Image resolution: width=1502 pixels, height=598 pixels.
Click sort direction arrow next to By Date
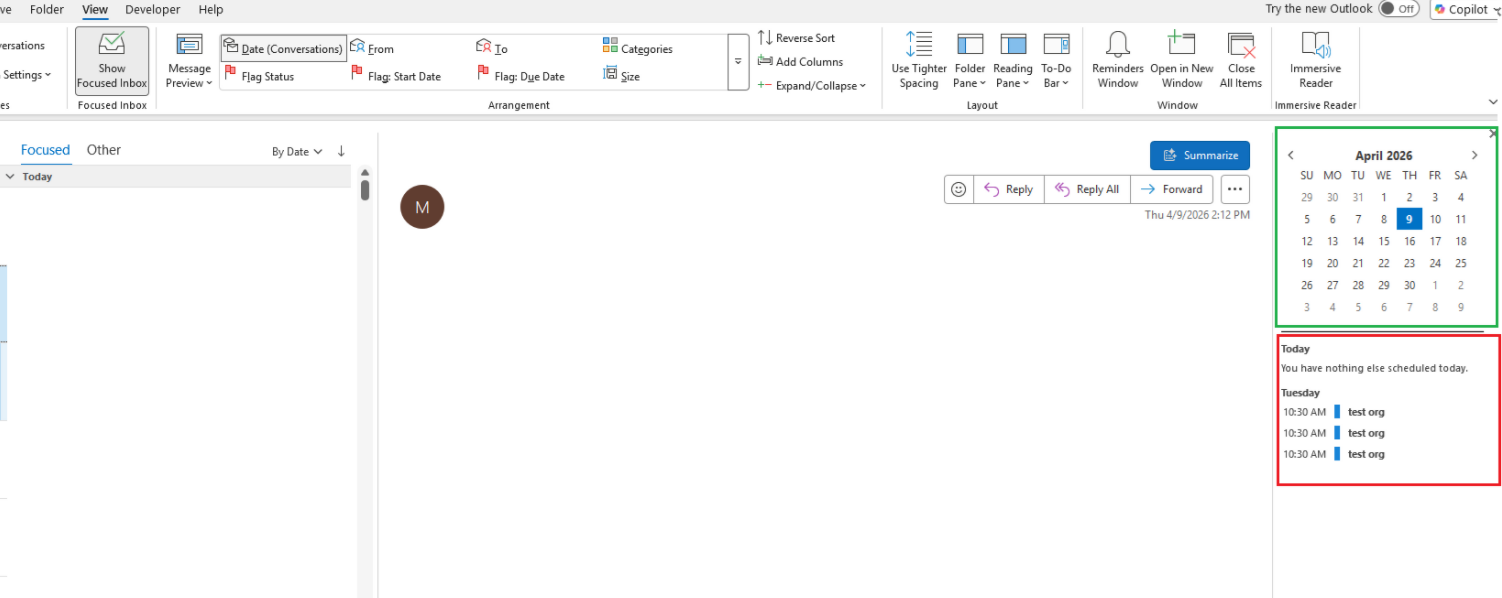(341, 151)
